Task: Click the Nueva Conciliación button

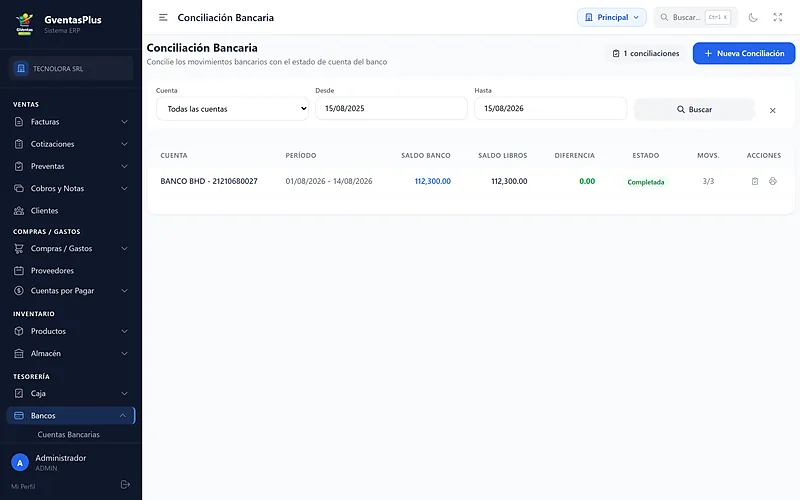Action: coord(744,53)
